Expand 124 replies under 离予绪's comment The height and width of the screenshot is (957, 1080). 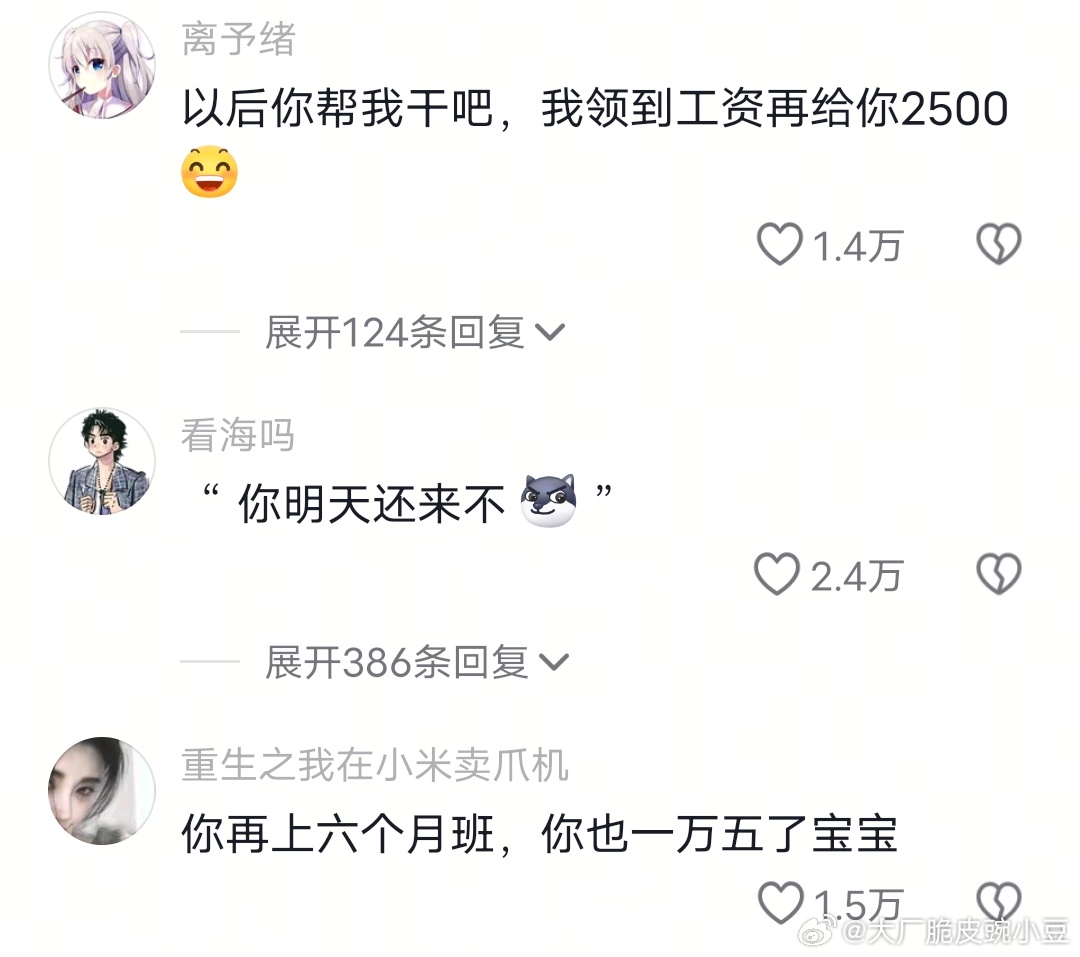(415, 333)
